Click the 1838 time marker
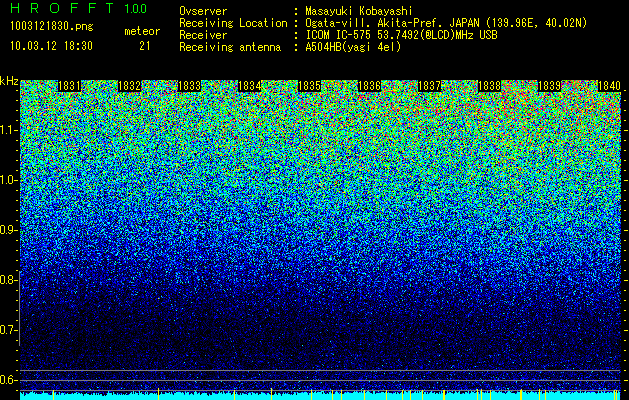 (490, 86)
